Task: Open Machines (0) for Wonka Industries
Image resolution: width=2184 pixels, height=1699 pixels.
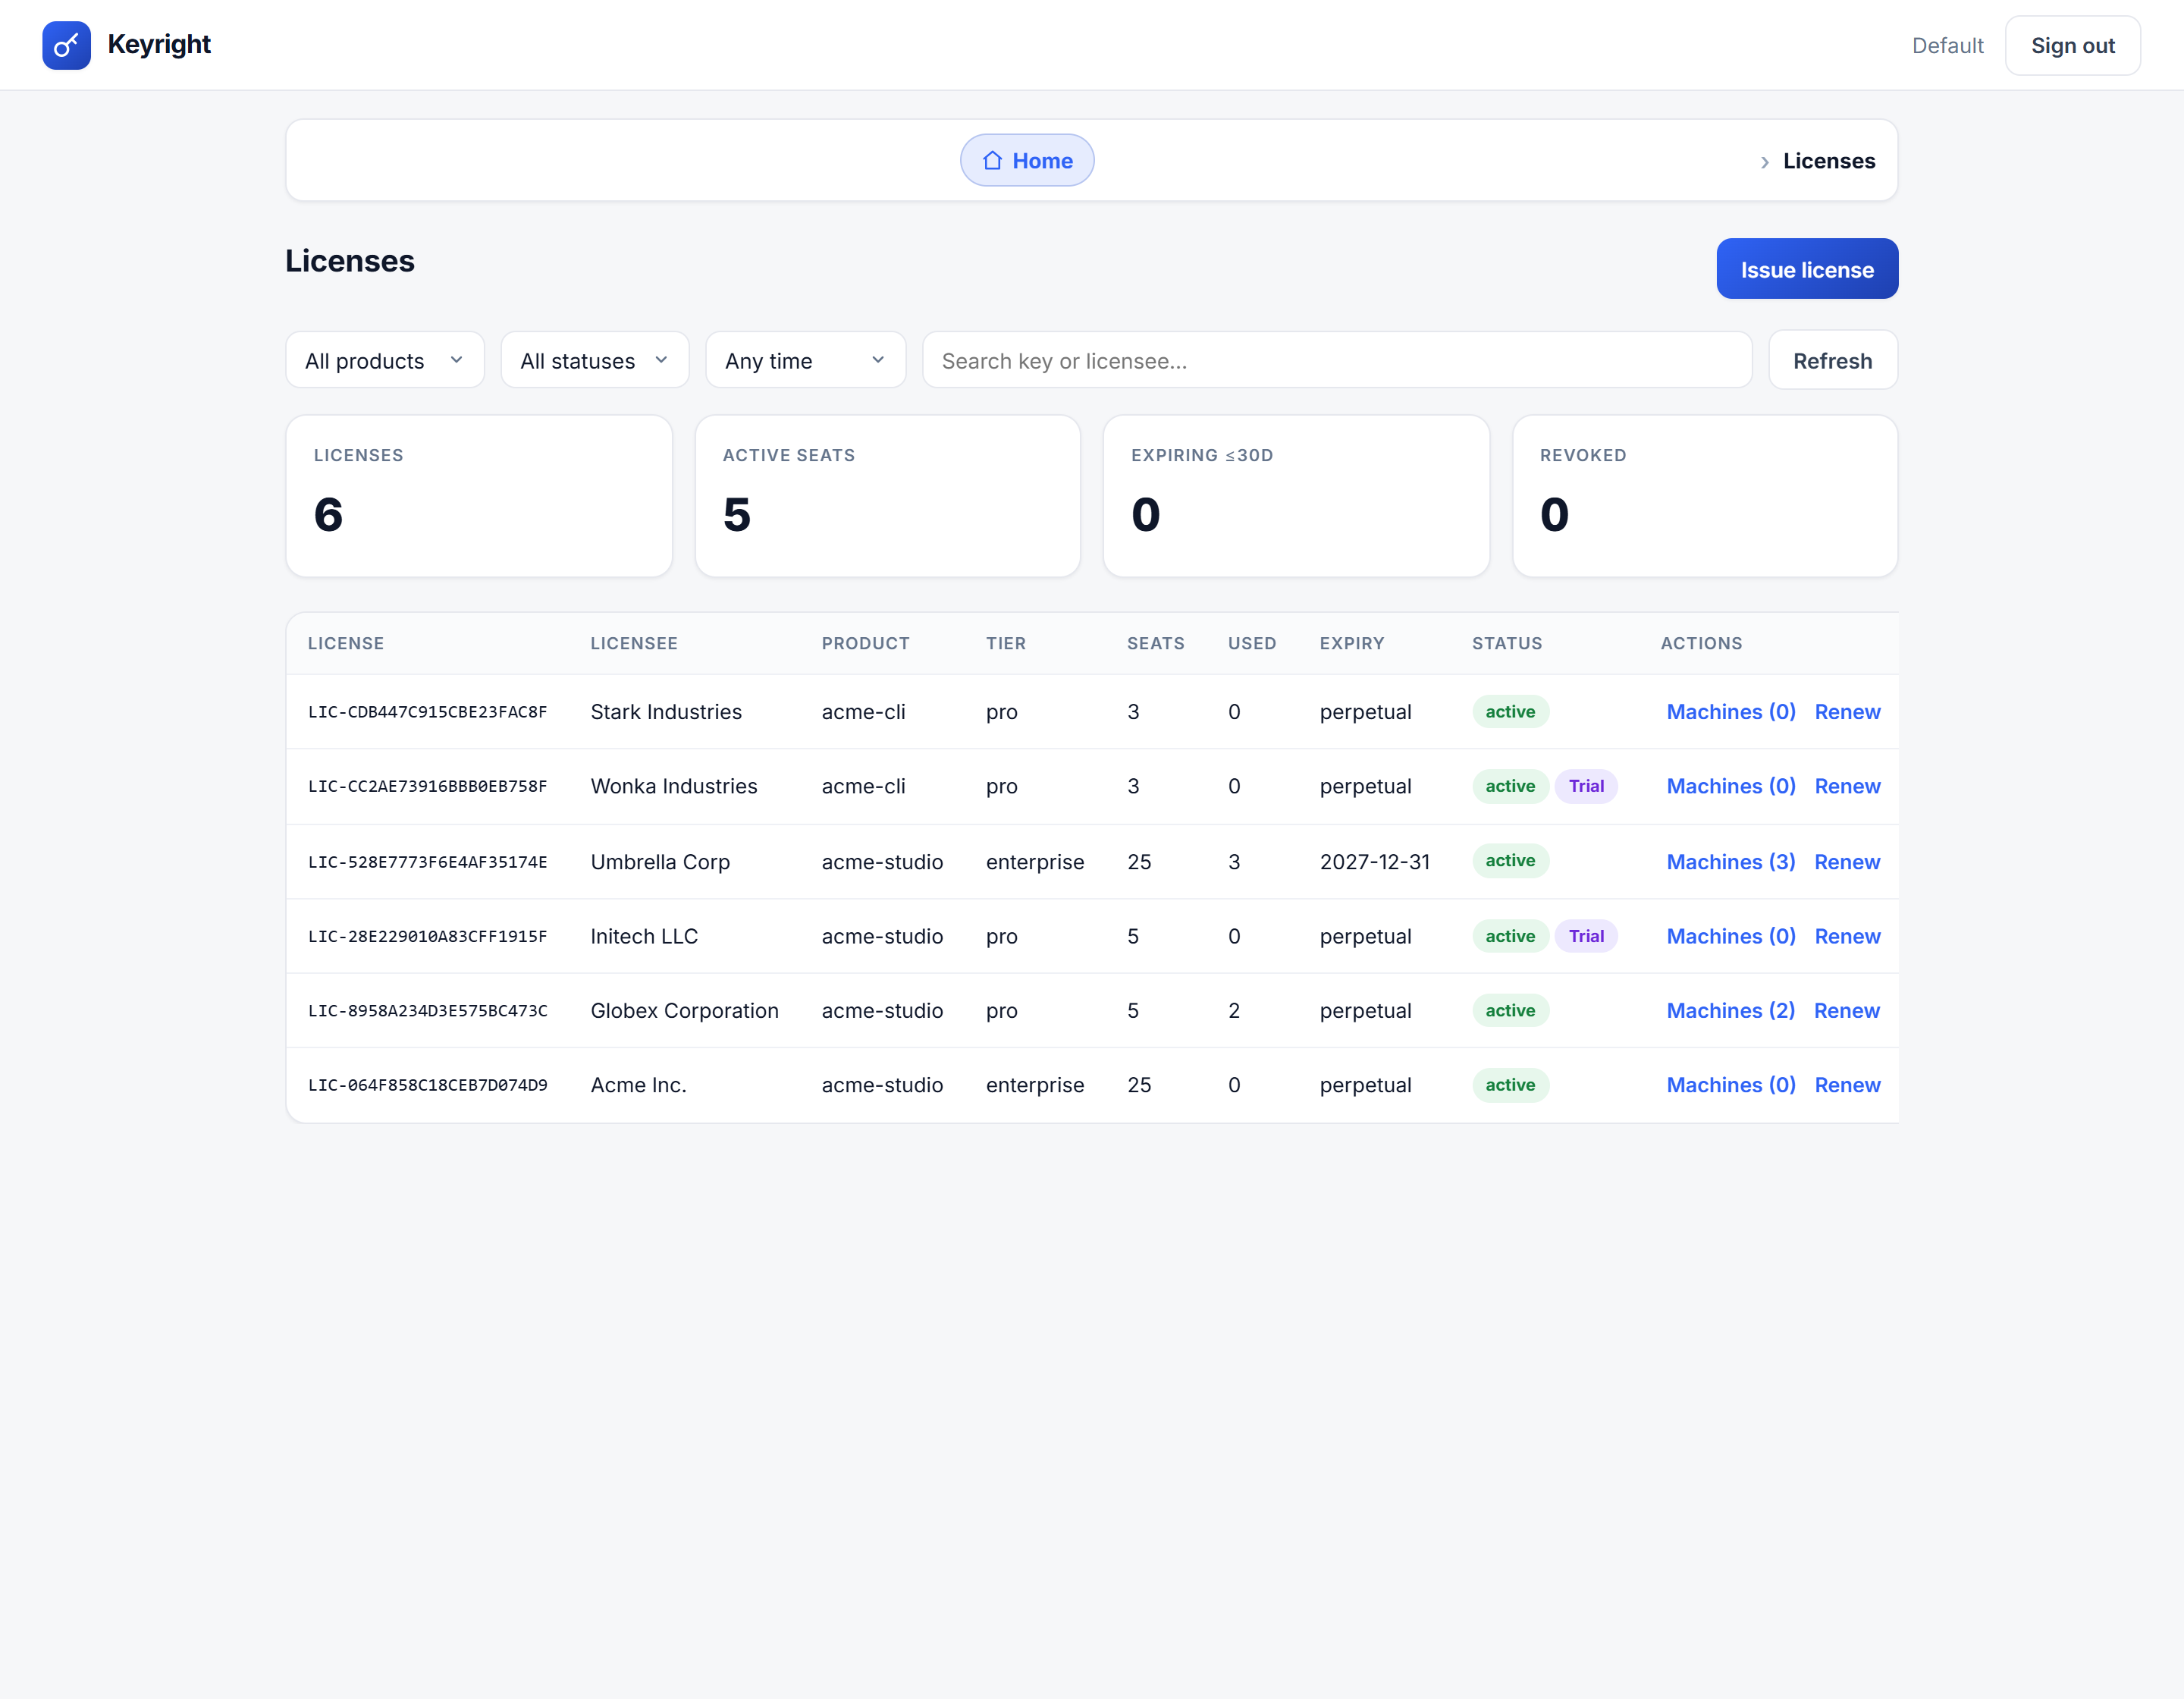Action: tap(1731, 786)
